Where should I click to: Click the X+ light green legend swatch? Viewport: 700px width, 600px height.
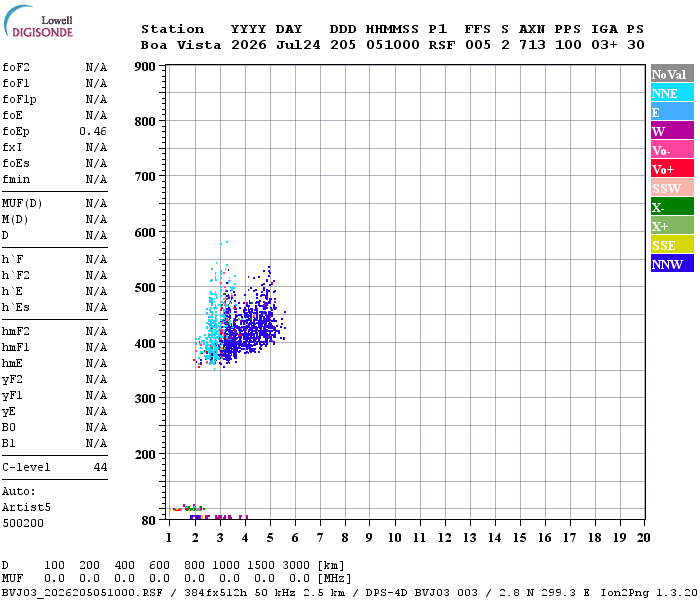click(x=672, y=226)
